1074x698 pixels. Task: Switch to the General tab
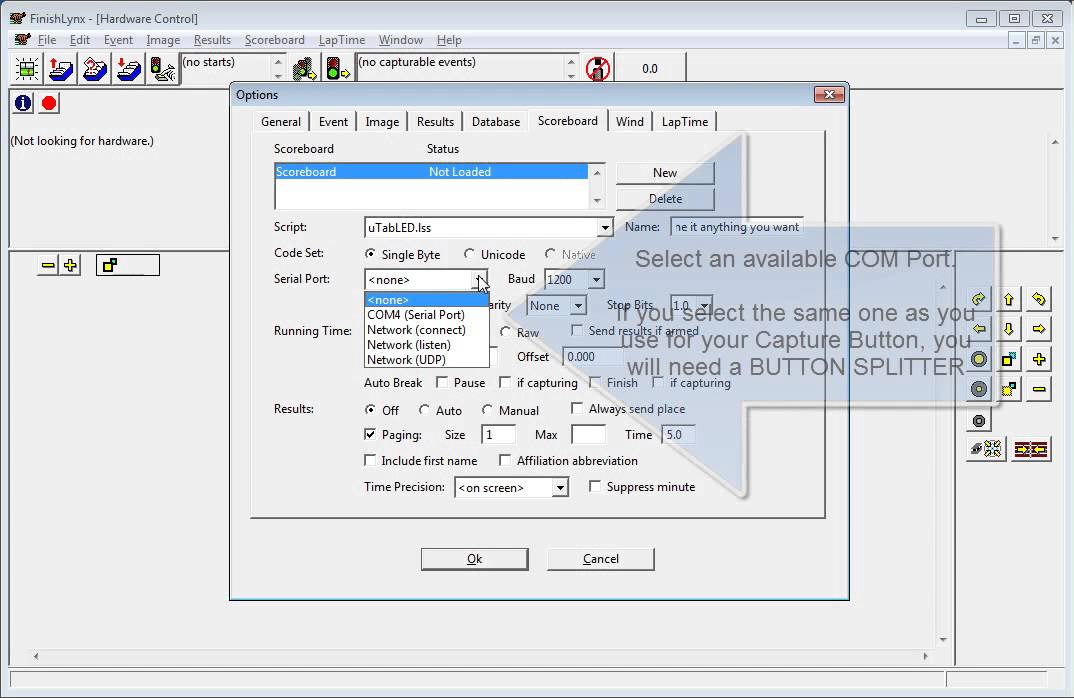coord(281,121)
